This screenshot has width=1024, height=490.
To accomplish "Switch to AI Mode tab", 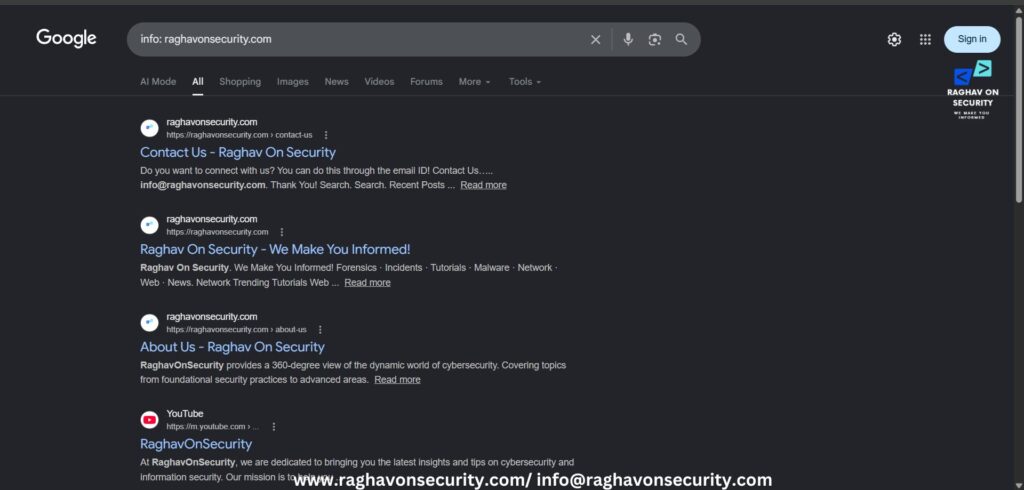I will [x=158, y=82].
